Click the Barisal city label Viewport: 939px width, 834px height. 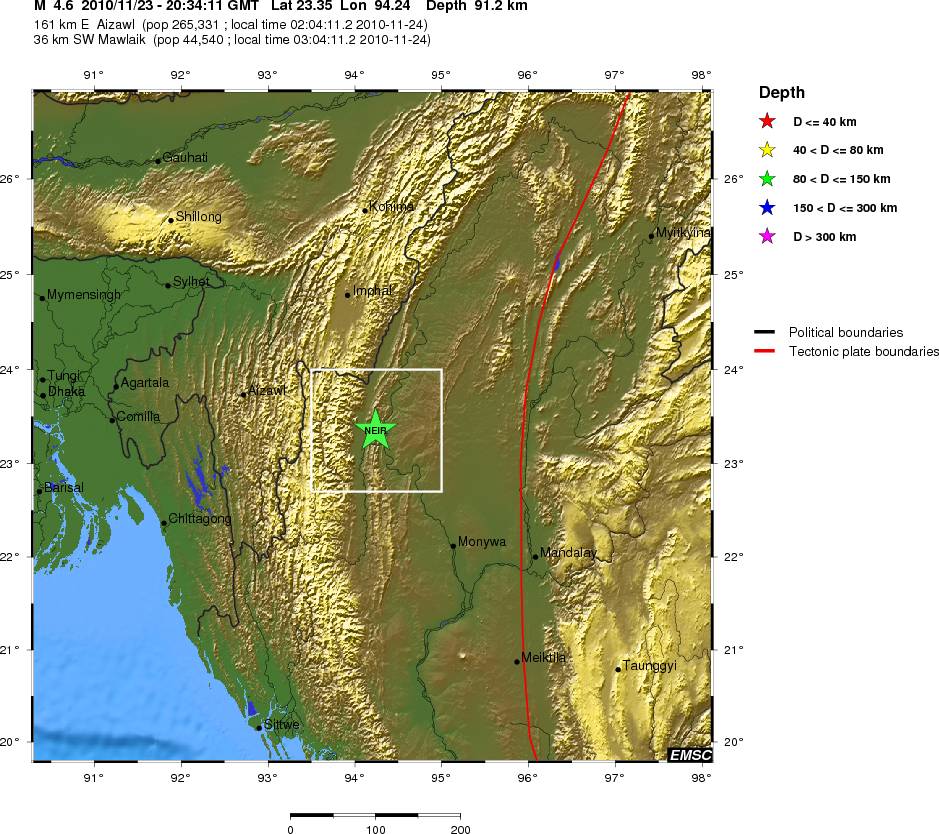[x=63, y=487]
